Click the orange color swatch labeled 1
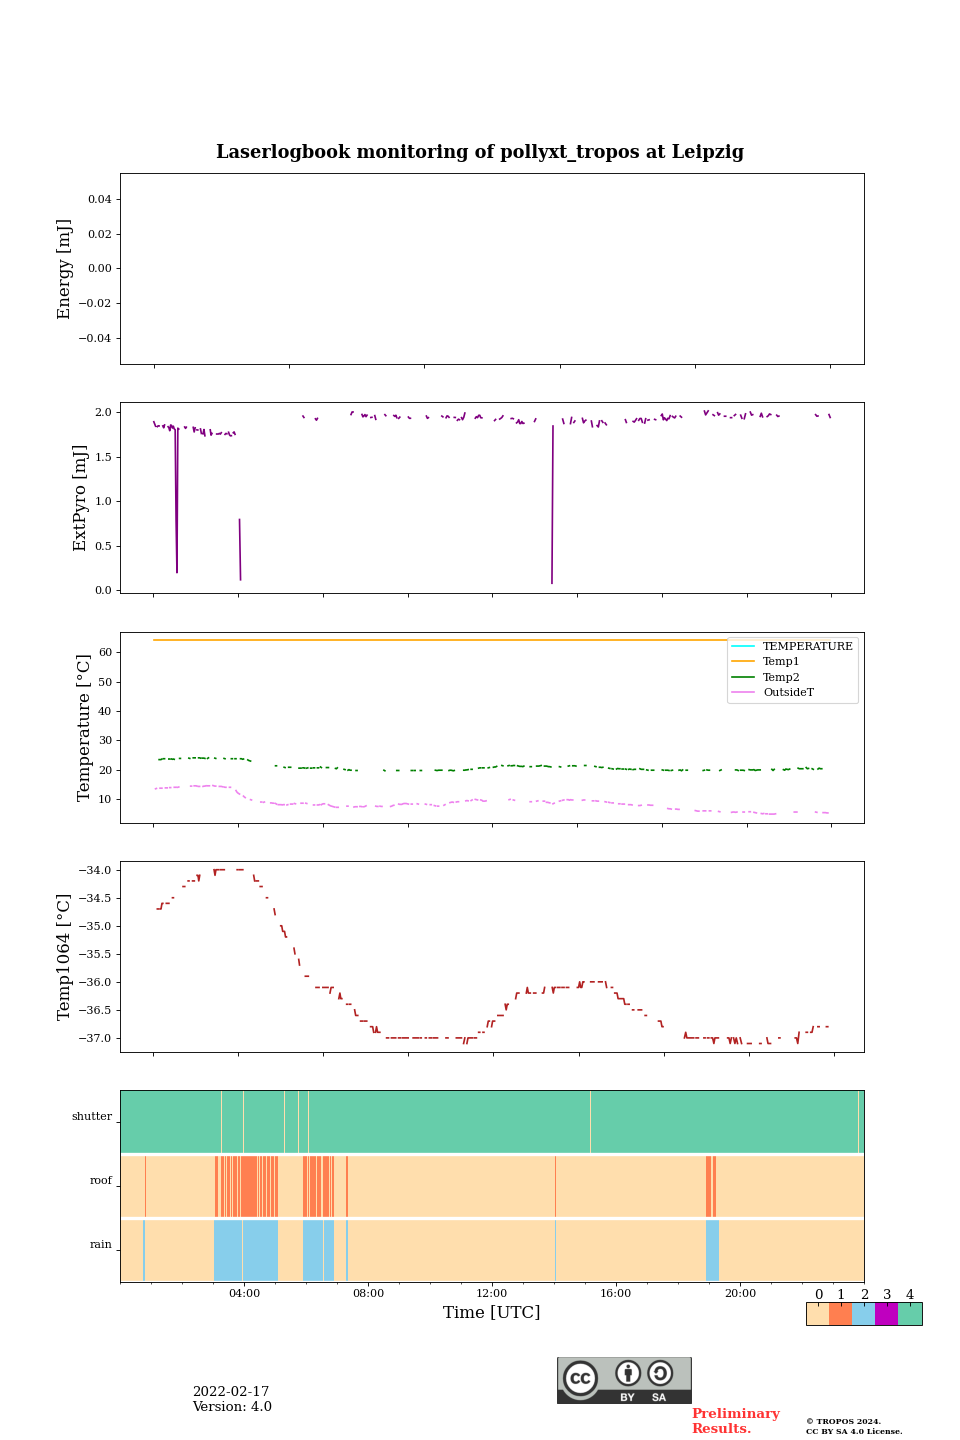The height and width of the screenshot is (1440, 960). click(x=840, y=1314)
